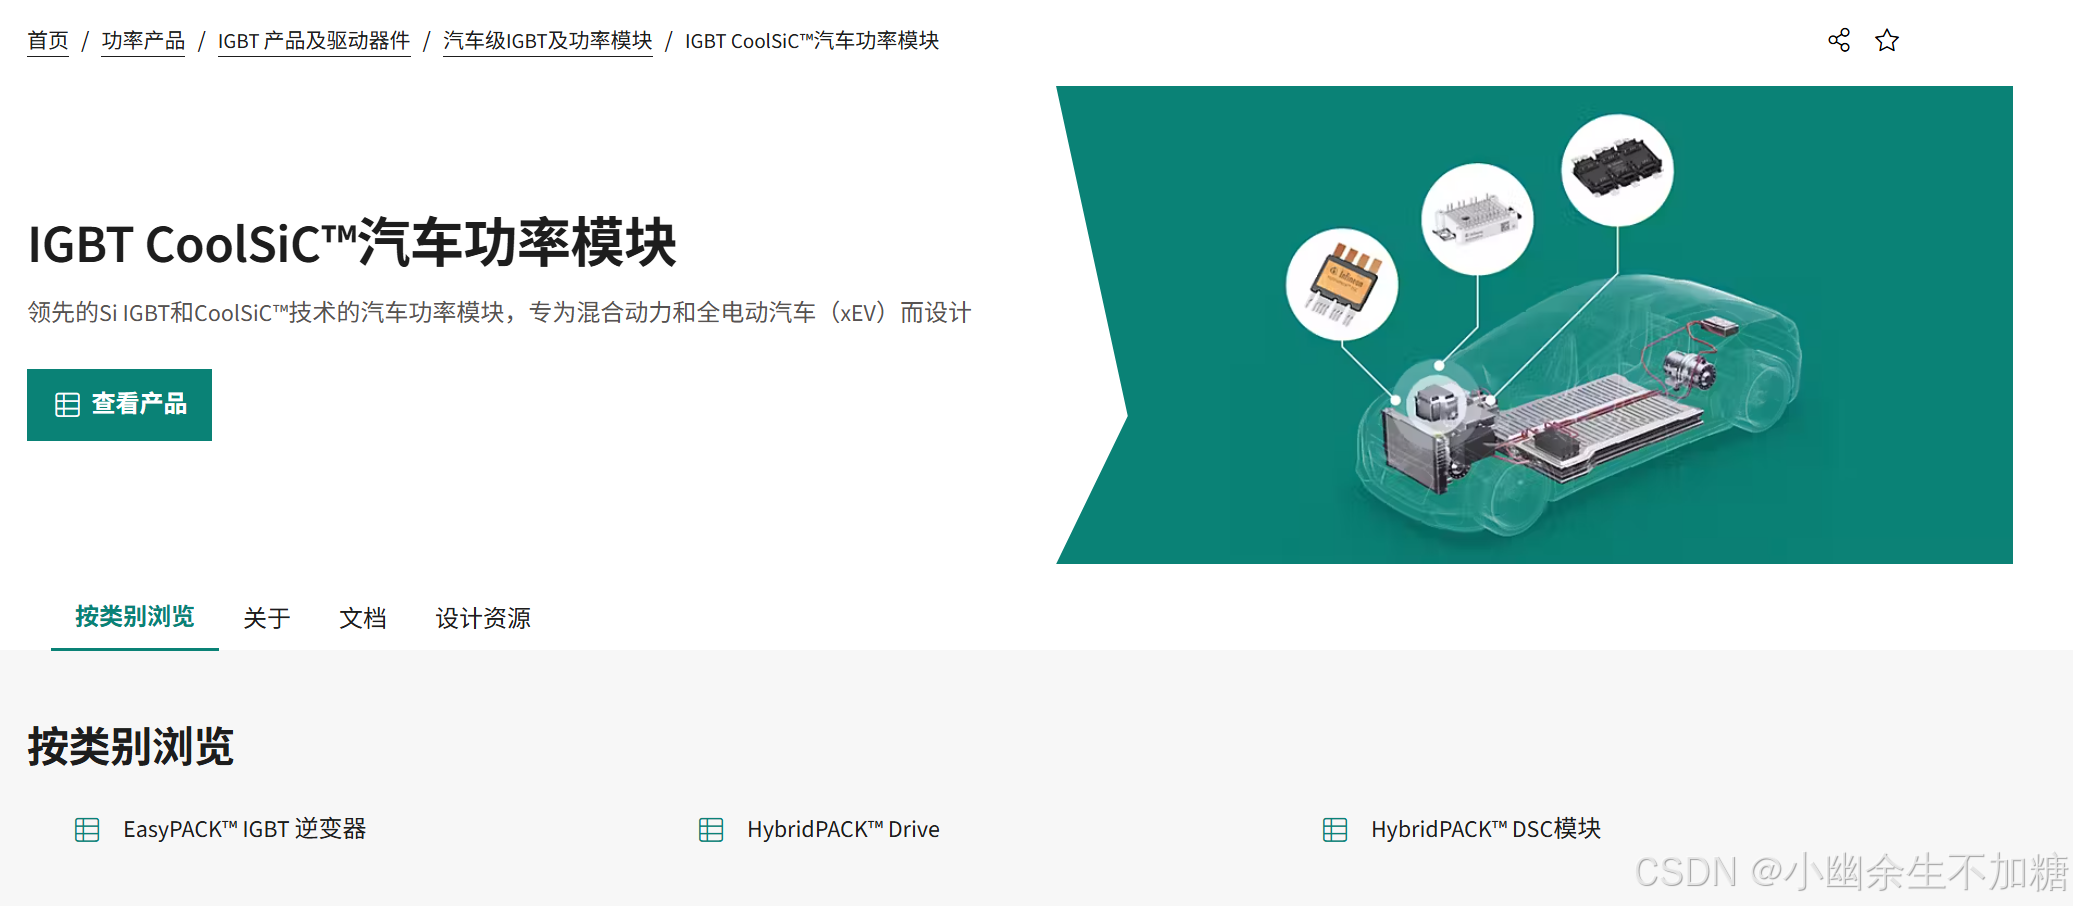The width and height of the screenshot is (2073, 906).
Task: Select the 按类别浏览 tab
Action: (x=135, y=617)
